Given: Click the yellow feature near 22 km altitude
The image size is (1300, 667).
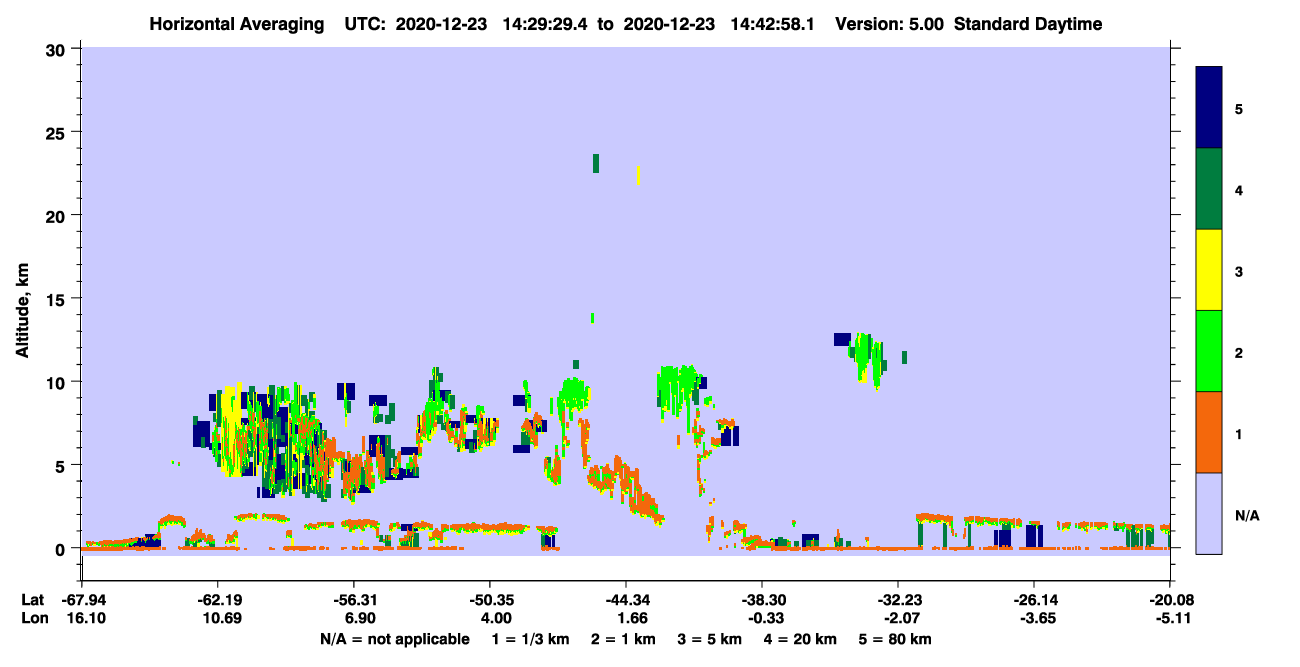Looking at the screenshot, I should pyautogui.click(x=638, y=175).
